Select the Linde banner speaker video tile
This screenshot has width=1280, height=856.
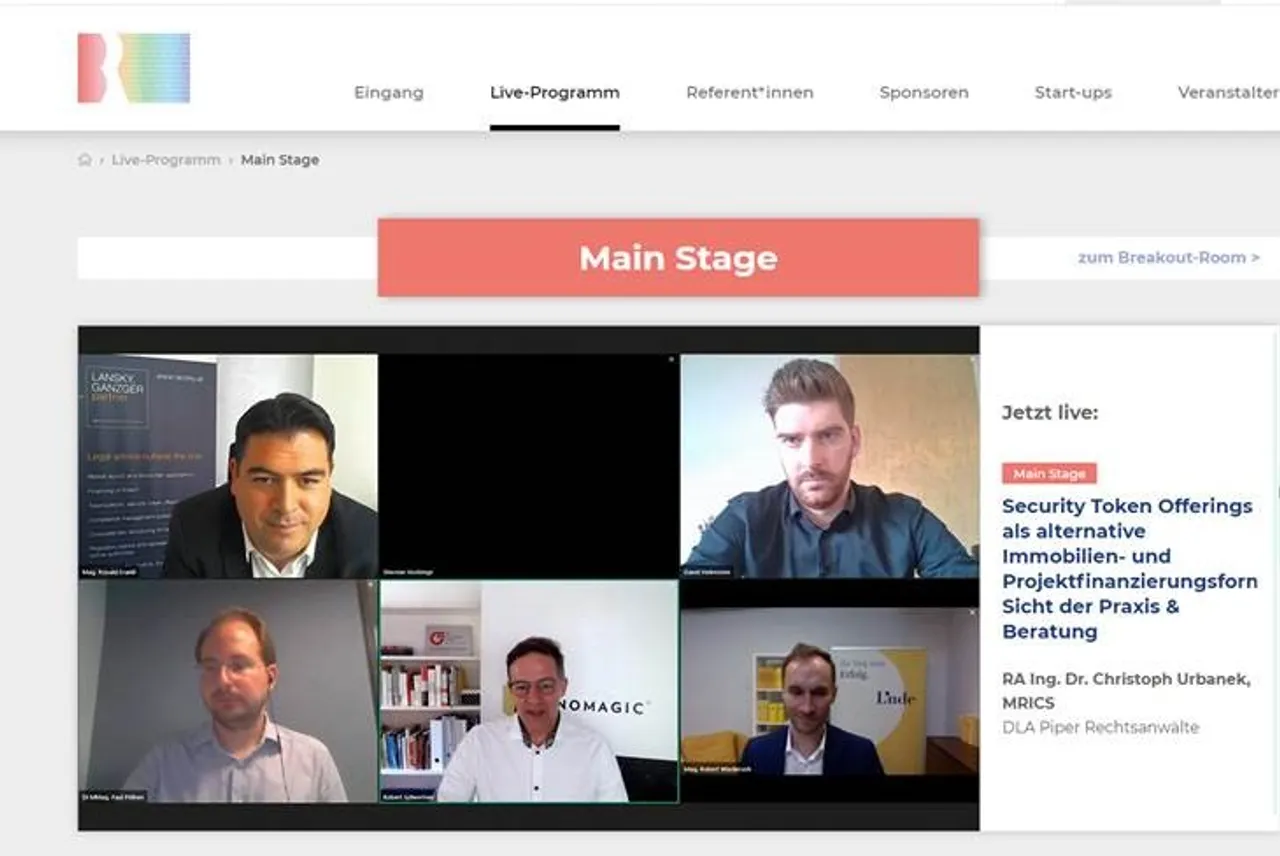[830, 692]
